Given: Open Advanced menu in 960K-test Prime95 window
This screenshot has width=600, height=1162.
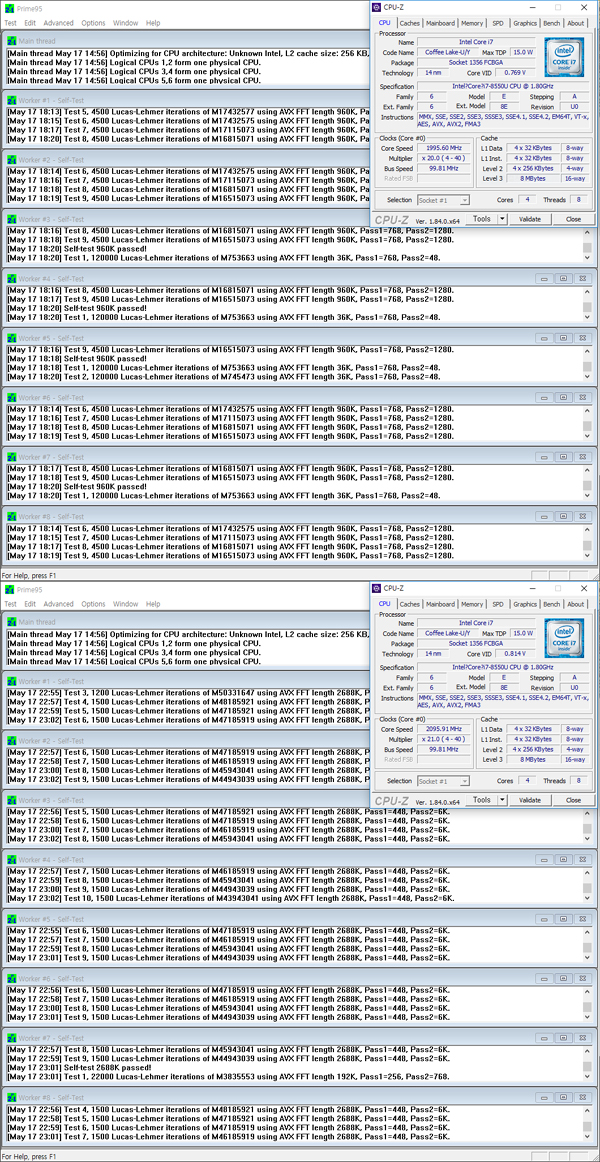Looking at the screenshot, I should tap(59, 23).
